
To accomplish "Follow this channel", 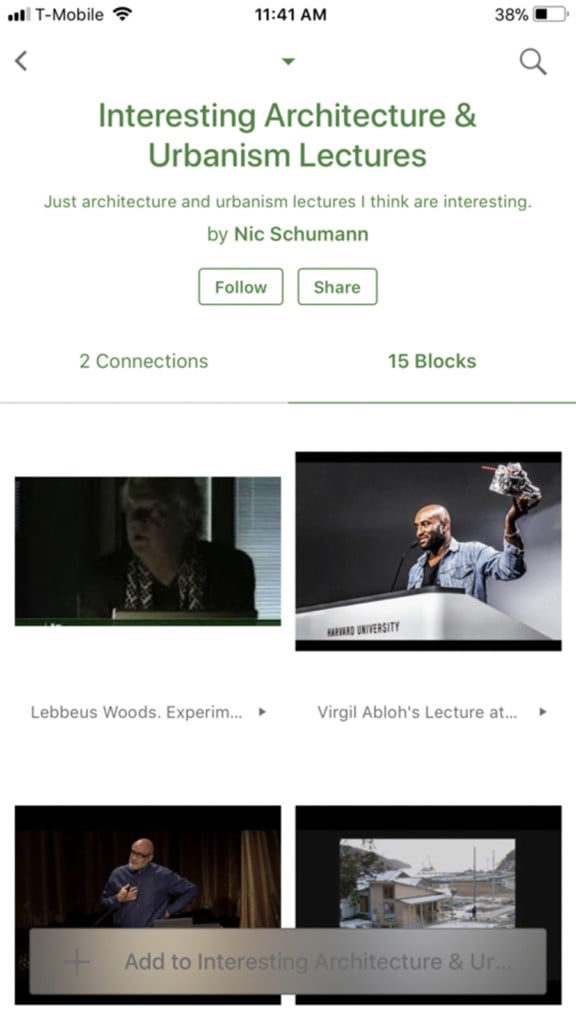I will click(241, 287).
